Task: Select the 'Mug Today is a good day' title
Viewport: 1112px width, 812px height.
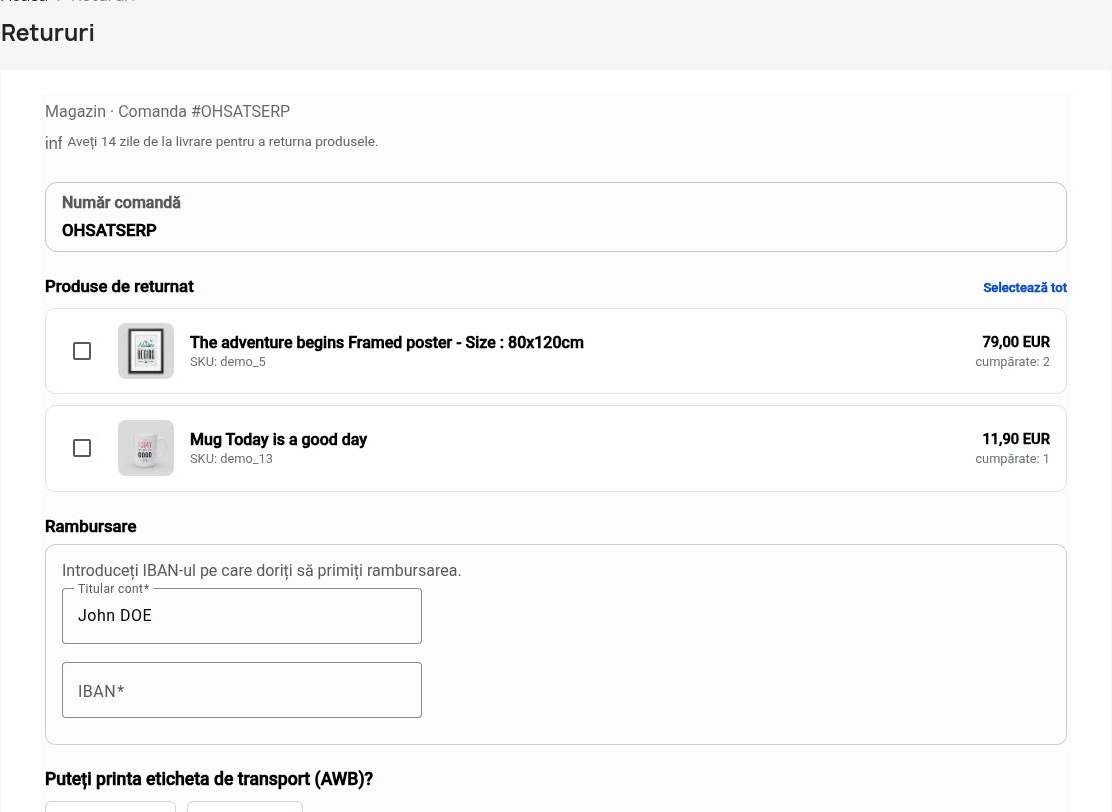Action: 279,440
